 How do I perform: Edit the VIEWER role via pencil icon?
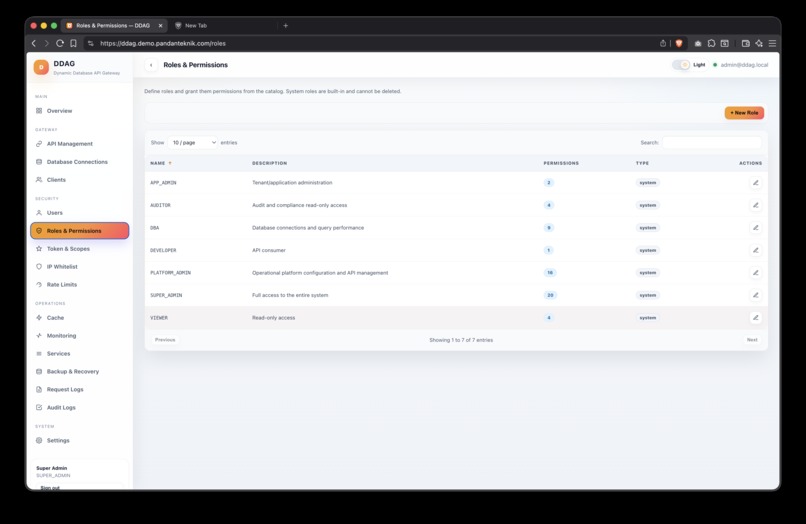[755, 318]
